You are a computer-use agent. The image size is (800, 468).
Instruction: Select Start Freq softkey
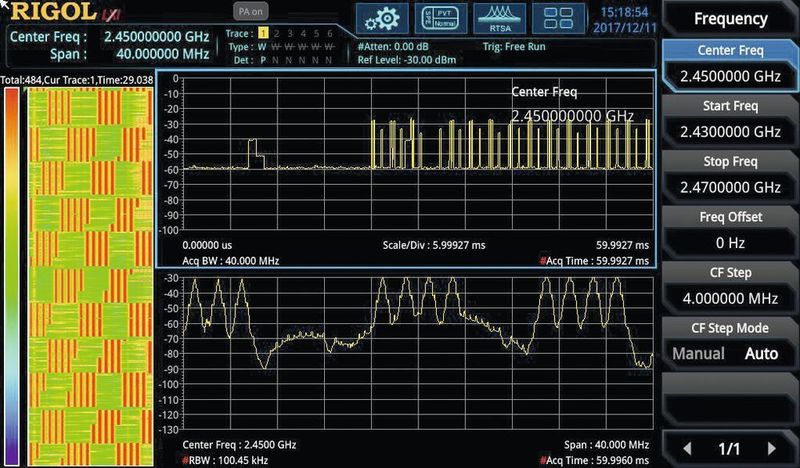pos(730,120)
